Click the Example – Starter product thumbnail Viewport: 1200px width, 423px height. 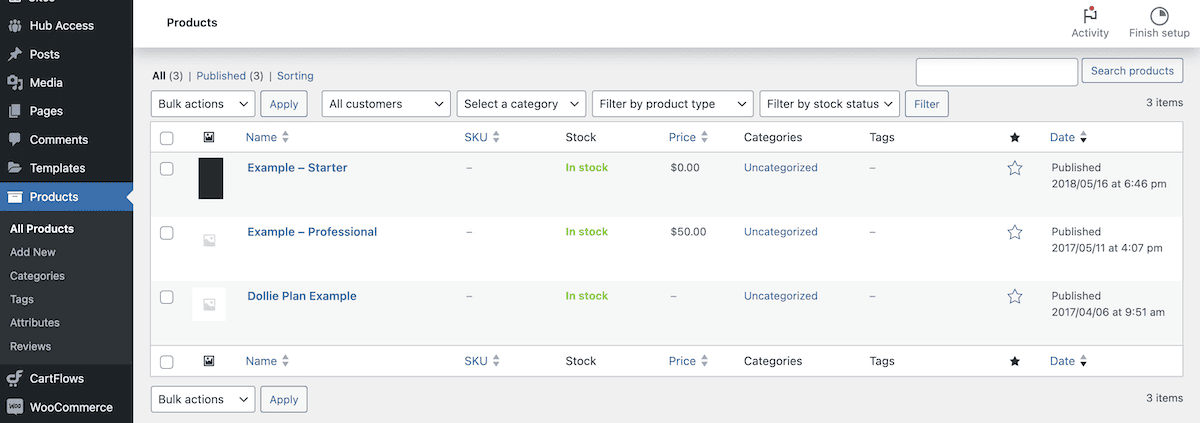(x=210, y=178)
